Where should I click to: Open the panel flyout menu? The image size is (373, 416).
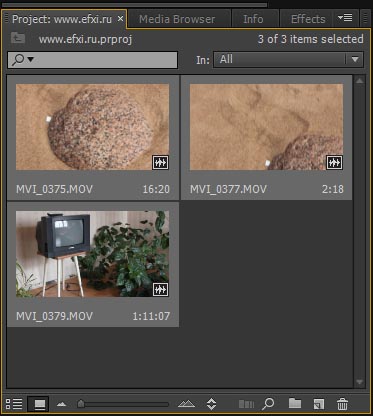345,17
